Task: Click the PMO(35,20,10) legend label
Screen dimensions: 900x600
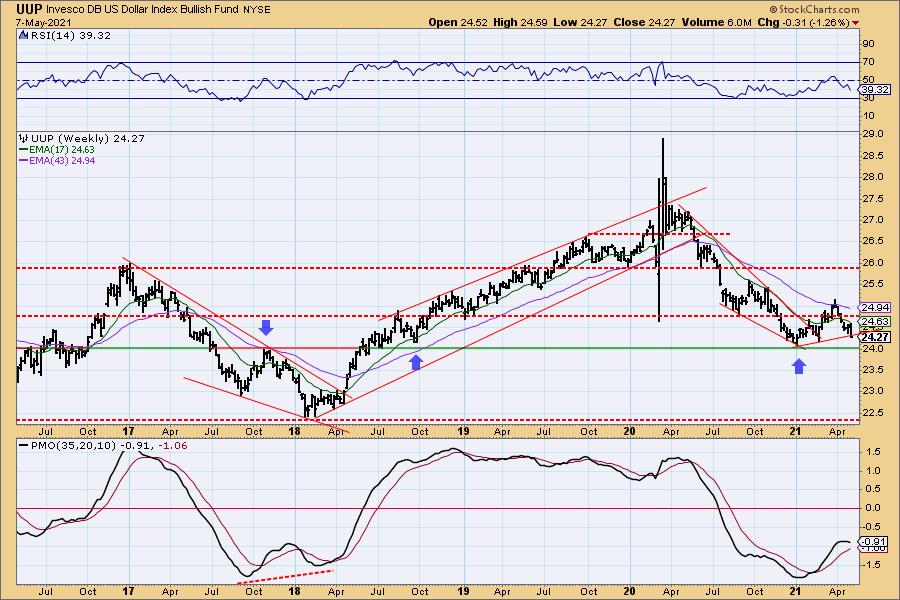Action: (73, 446)
